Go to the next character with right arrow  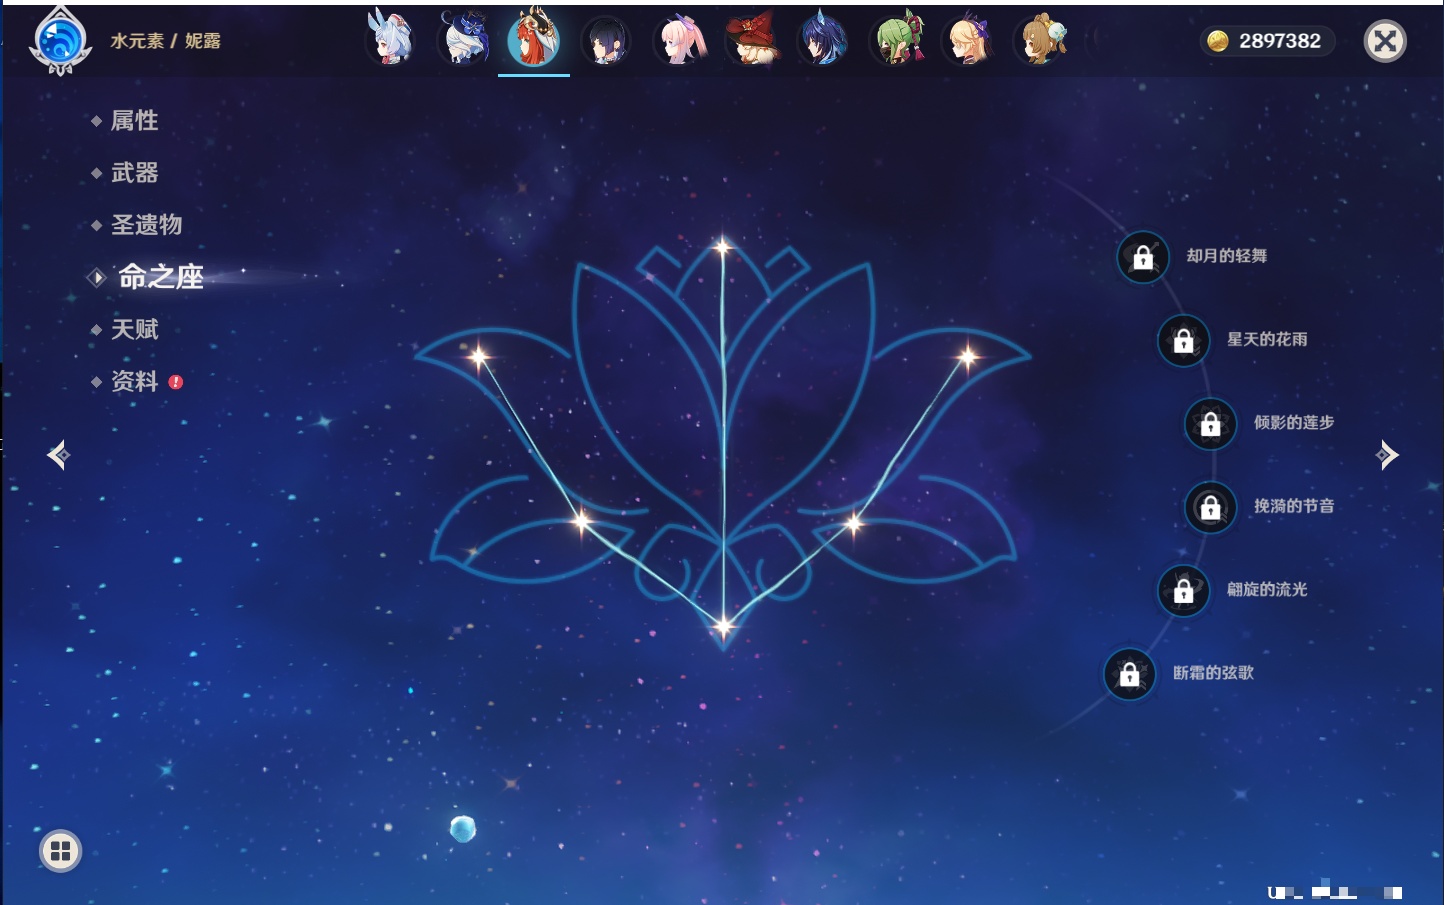1386,455
